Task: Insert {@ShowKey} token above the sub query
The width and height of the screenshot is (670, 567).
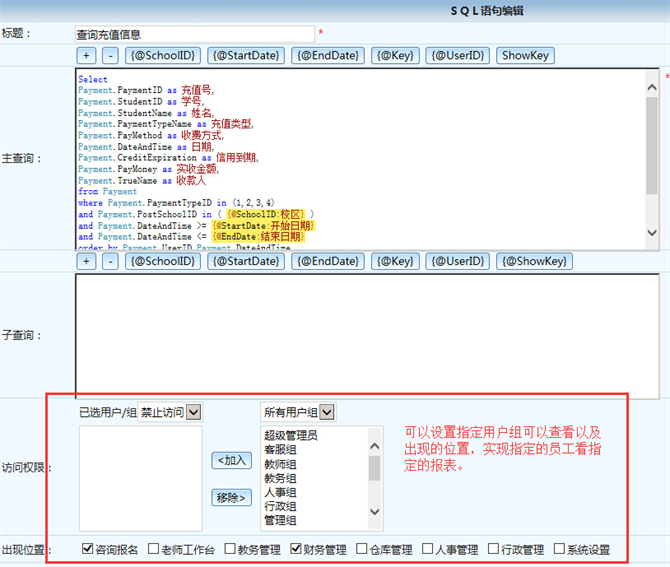Action: 534,261
